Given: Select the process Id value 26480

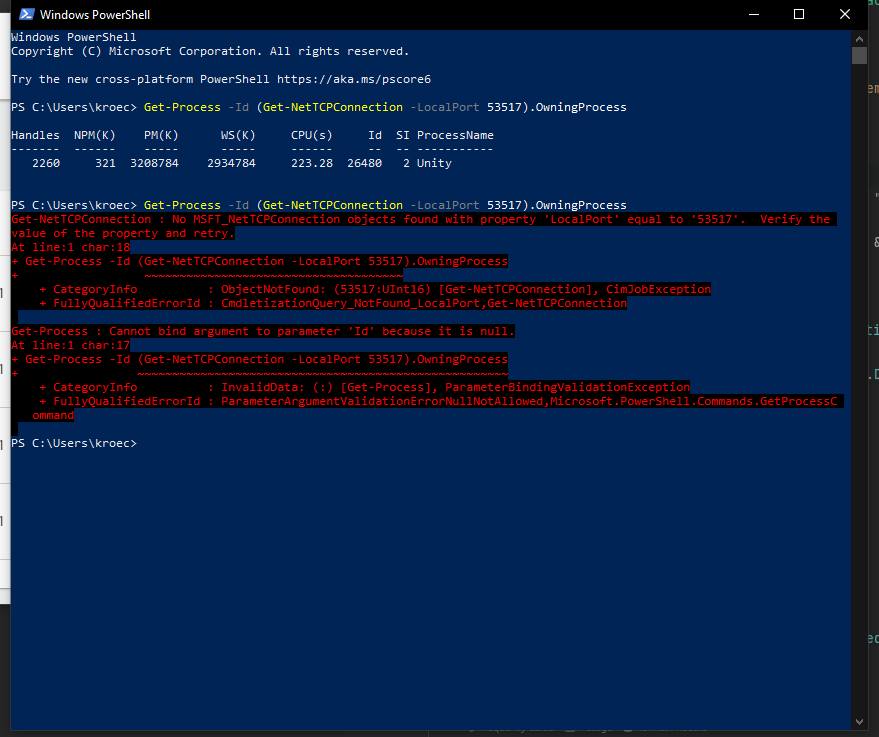Looking at the screenshot, I should pos(364,162).
